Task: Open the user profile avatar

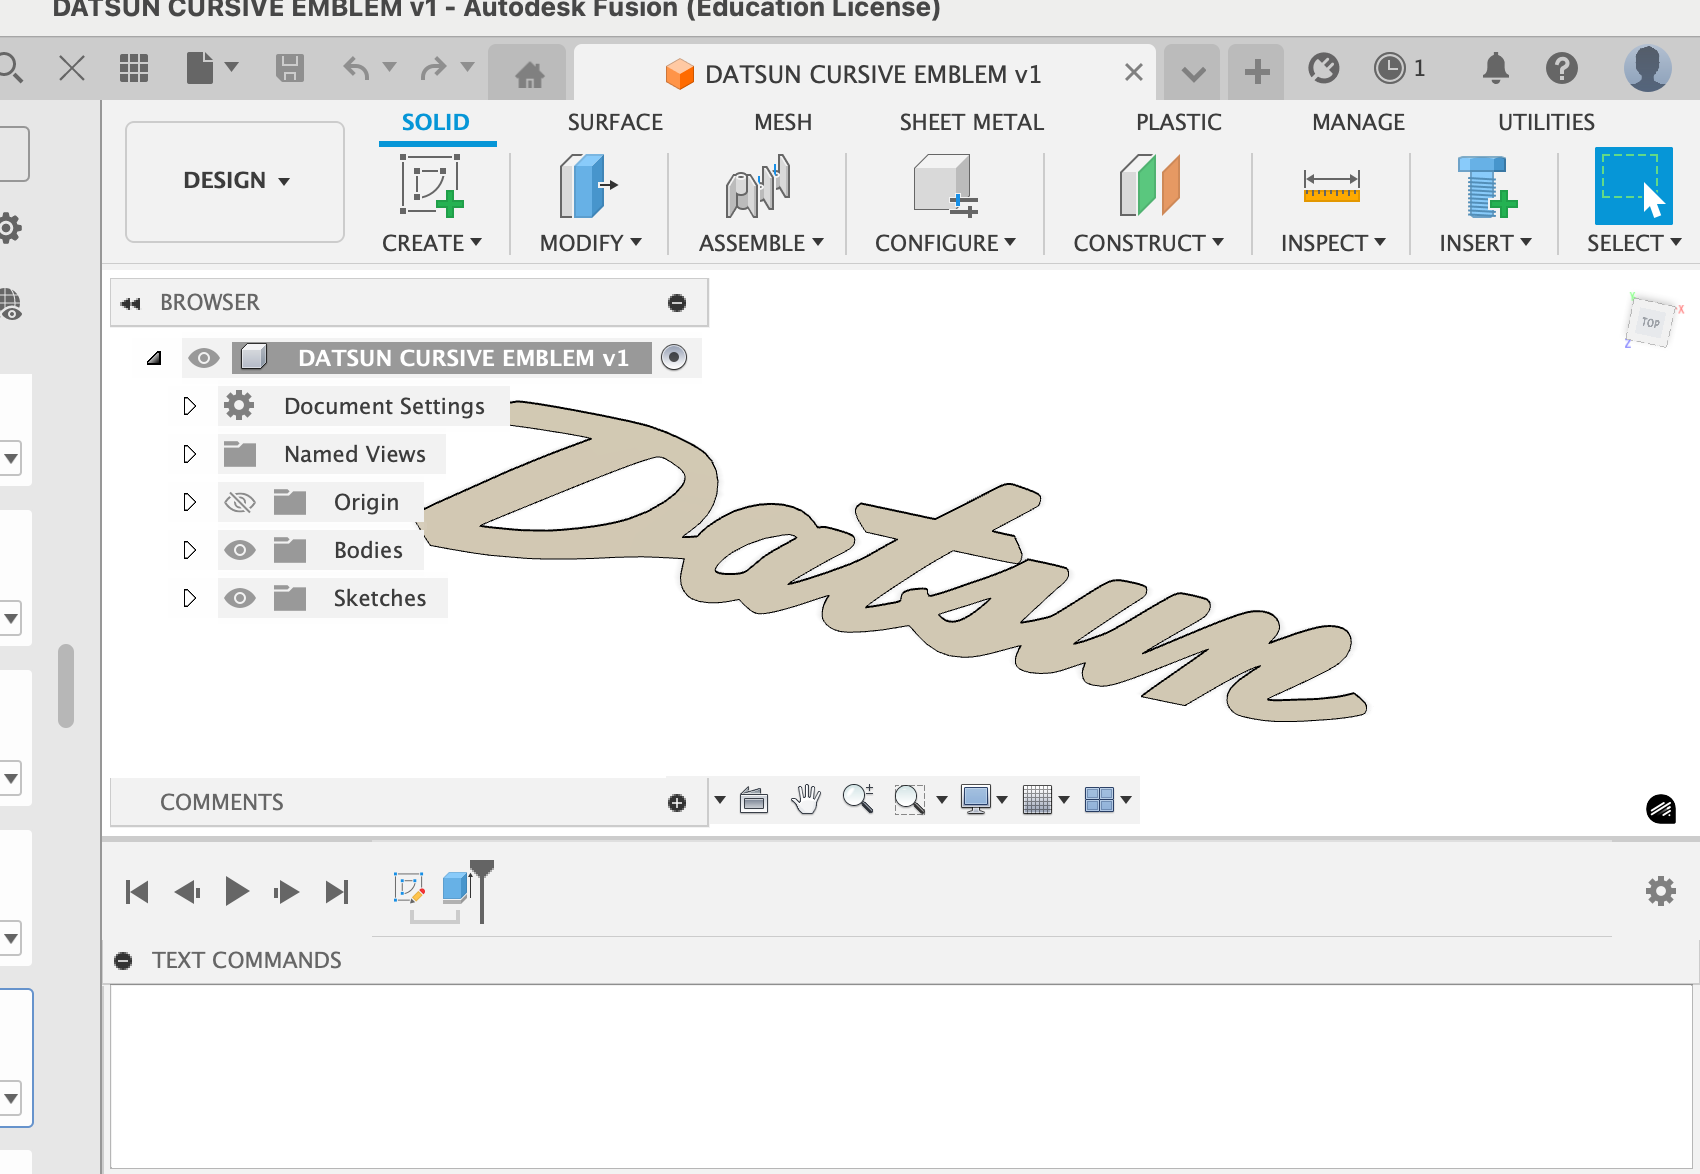Action: pyautogui.click(x=1647, y=68)
